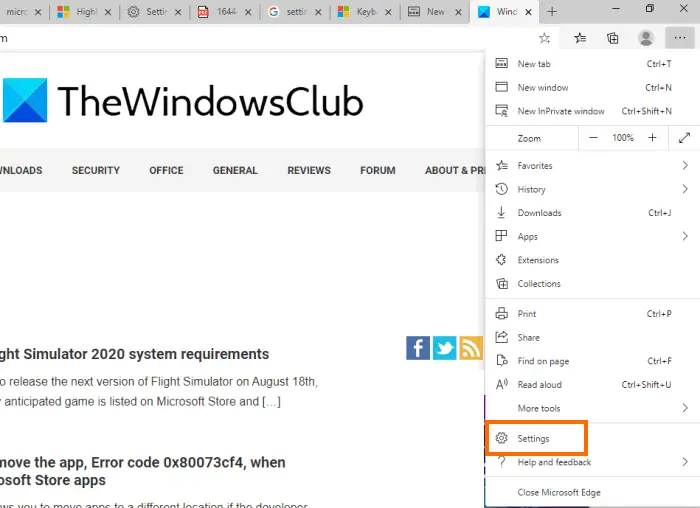Open the REVIEWS site menu
This screenshot has height=508, width=700.
309,171
